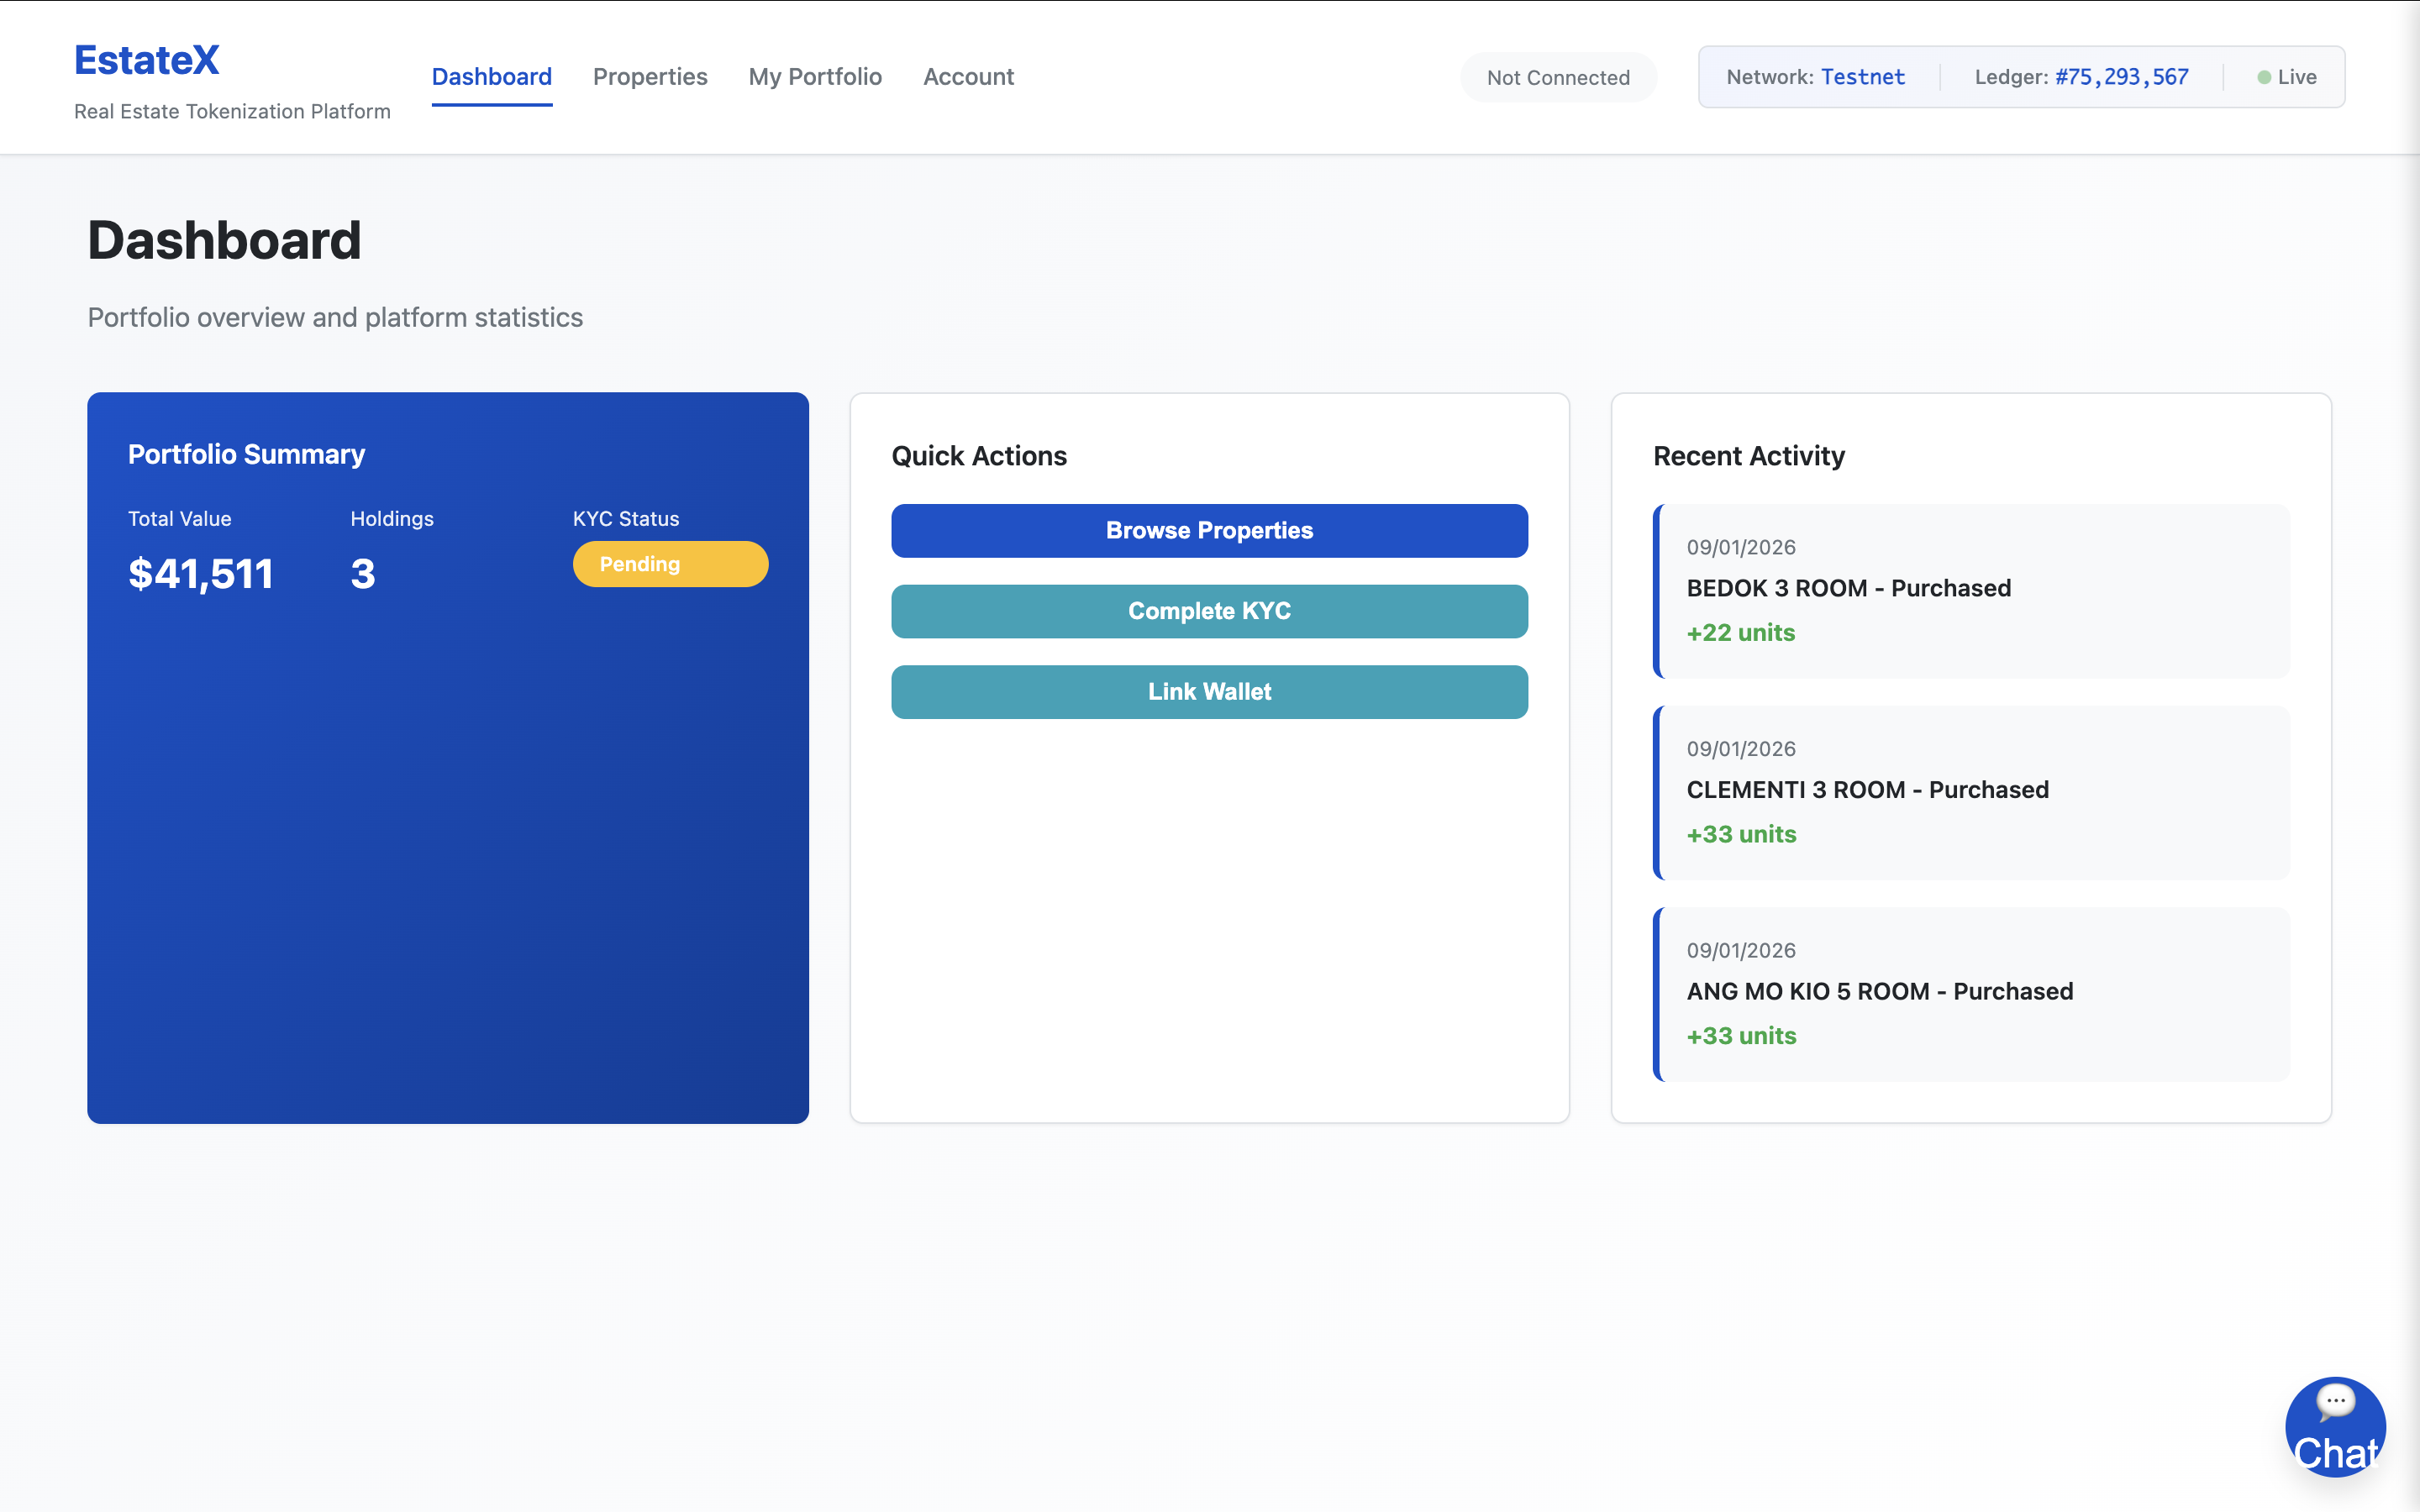Click the $41,511 total value figure

click(x=200, y=574)
